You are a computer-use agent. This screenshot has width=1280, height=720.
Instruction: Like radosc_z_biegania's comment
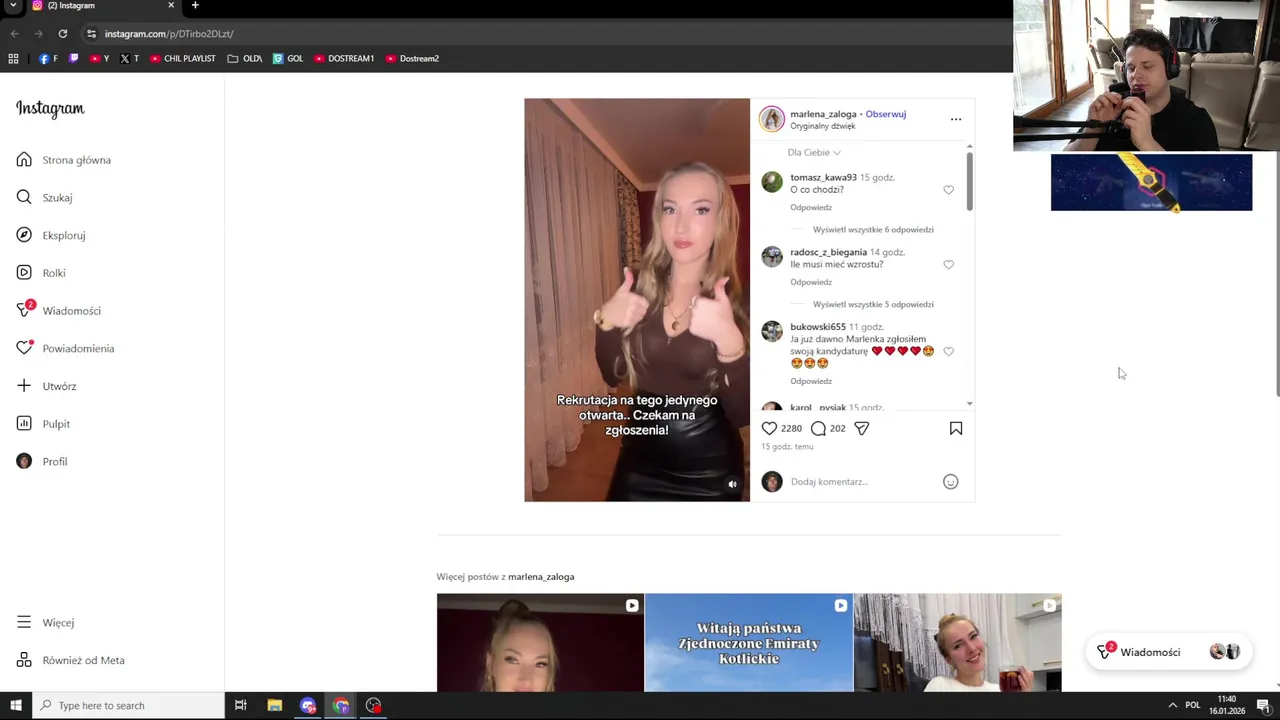pyautogui.click(x=948, y=265)
